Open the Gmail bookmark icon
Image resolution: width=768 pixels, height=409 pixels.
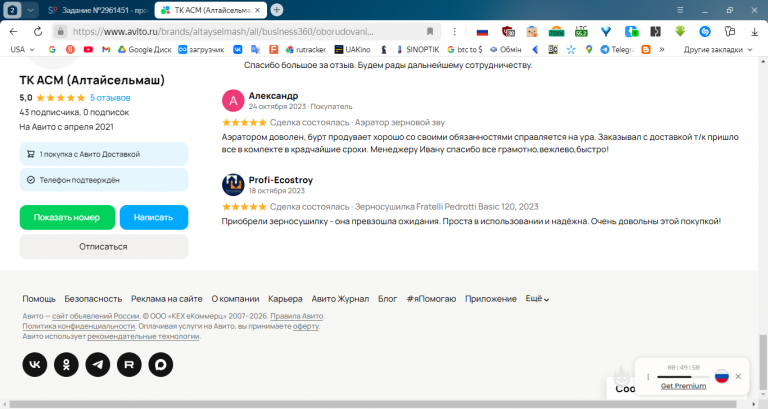[106, 49]
